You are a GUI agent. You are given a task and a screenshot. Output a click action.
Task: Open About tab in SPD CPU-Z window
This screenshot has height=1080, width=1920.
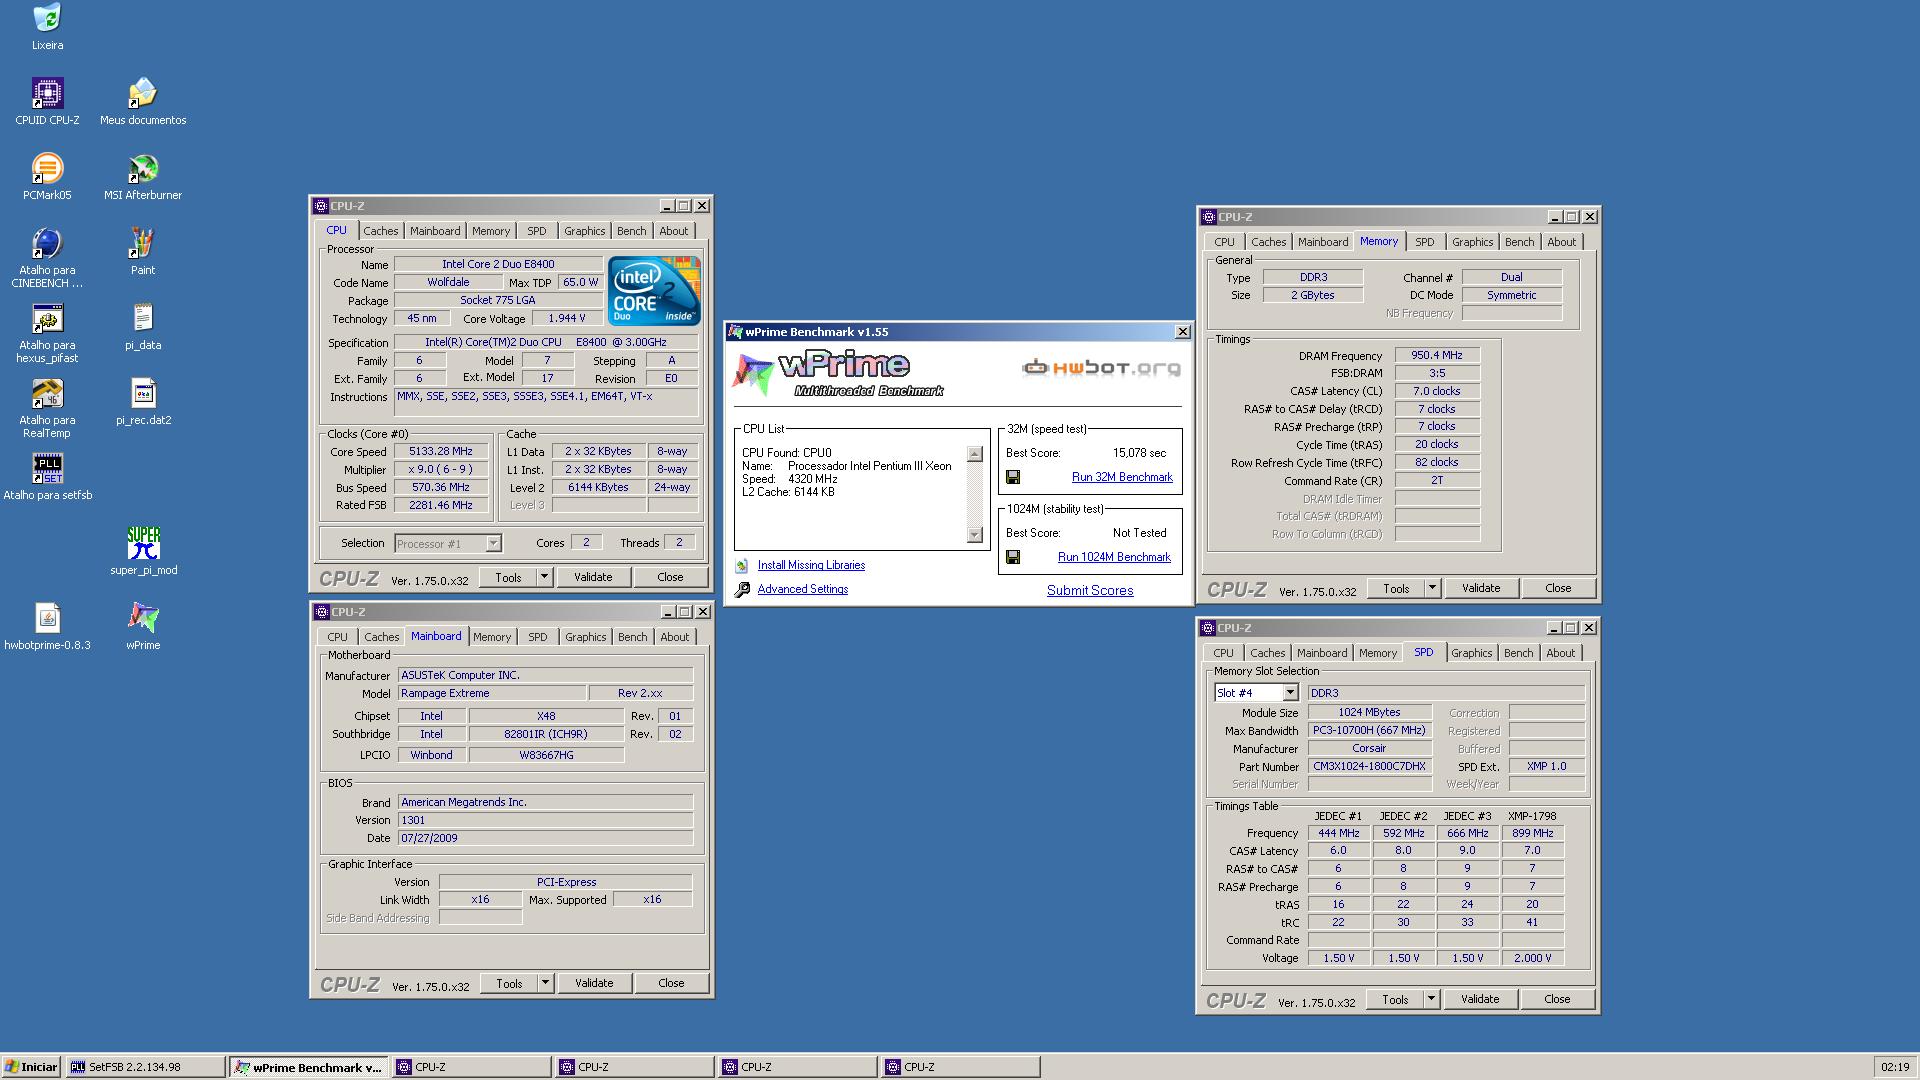[1560, 653]
